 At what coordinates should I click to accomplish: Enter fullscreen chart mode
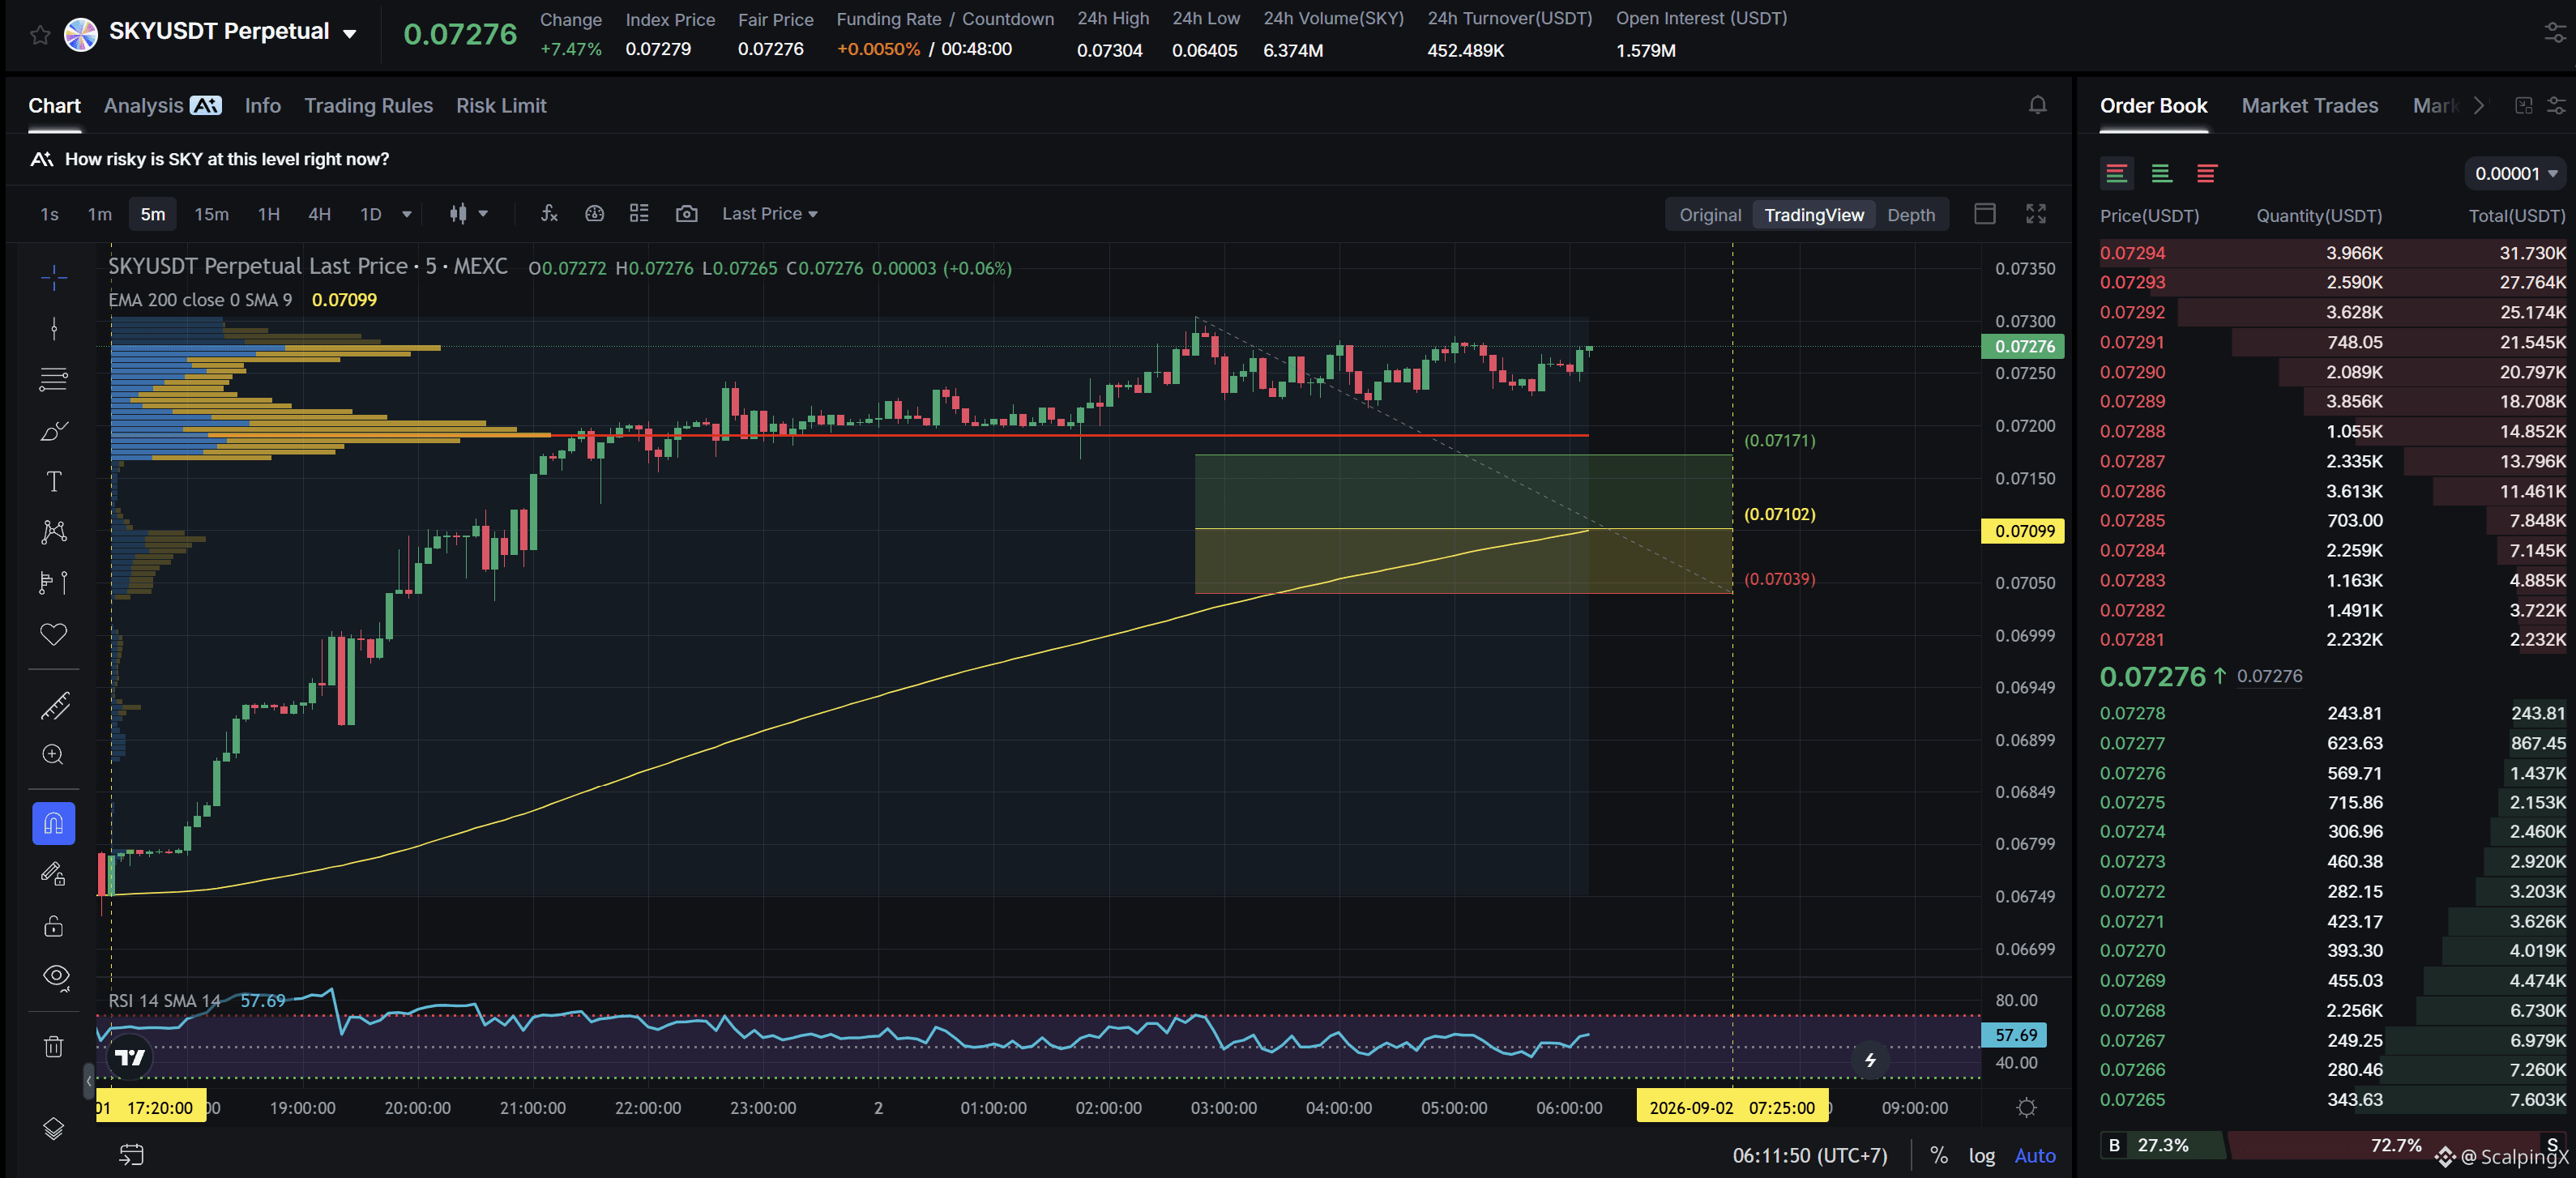(2036, 214)
